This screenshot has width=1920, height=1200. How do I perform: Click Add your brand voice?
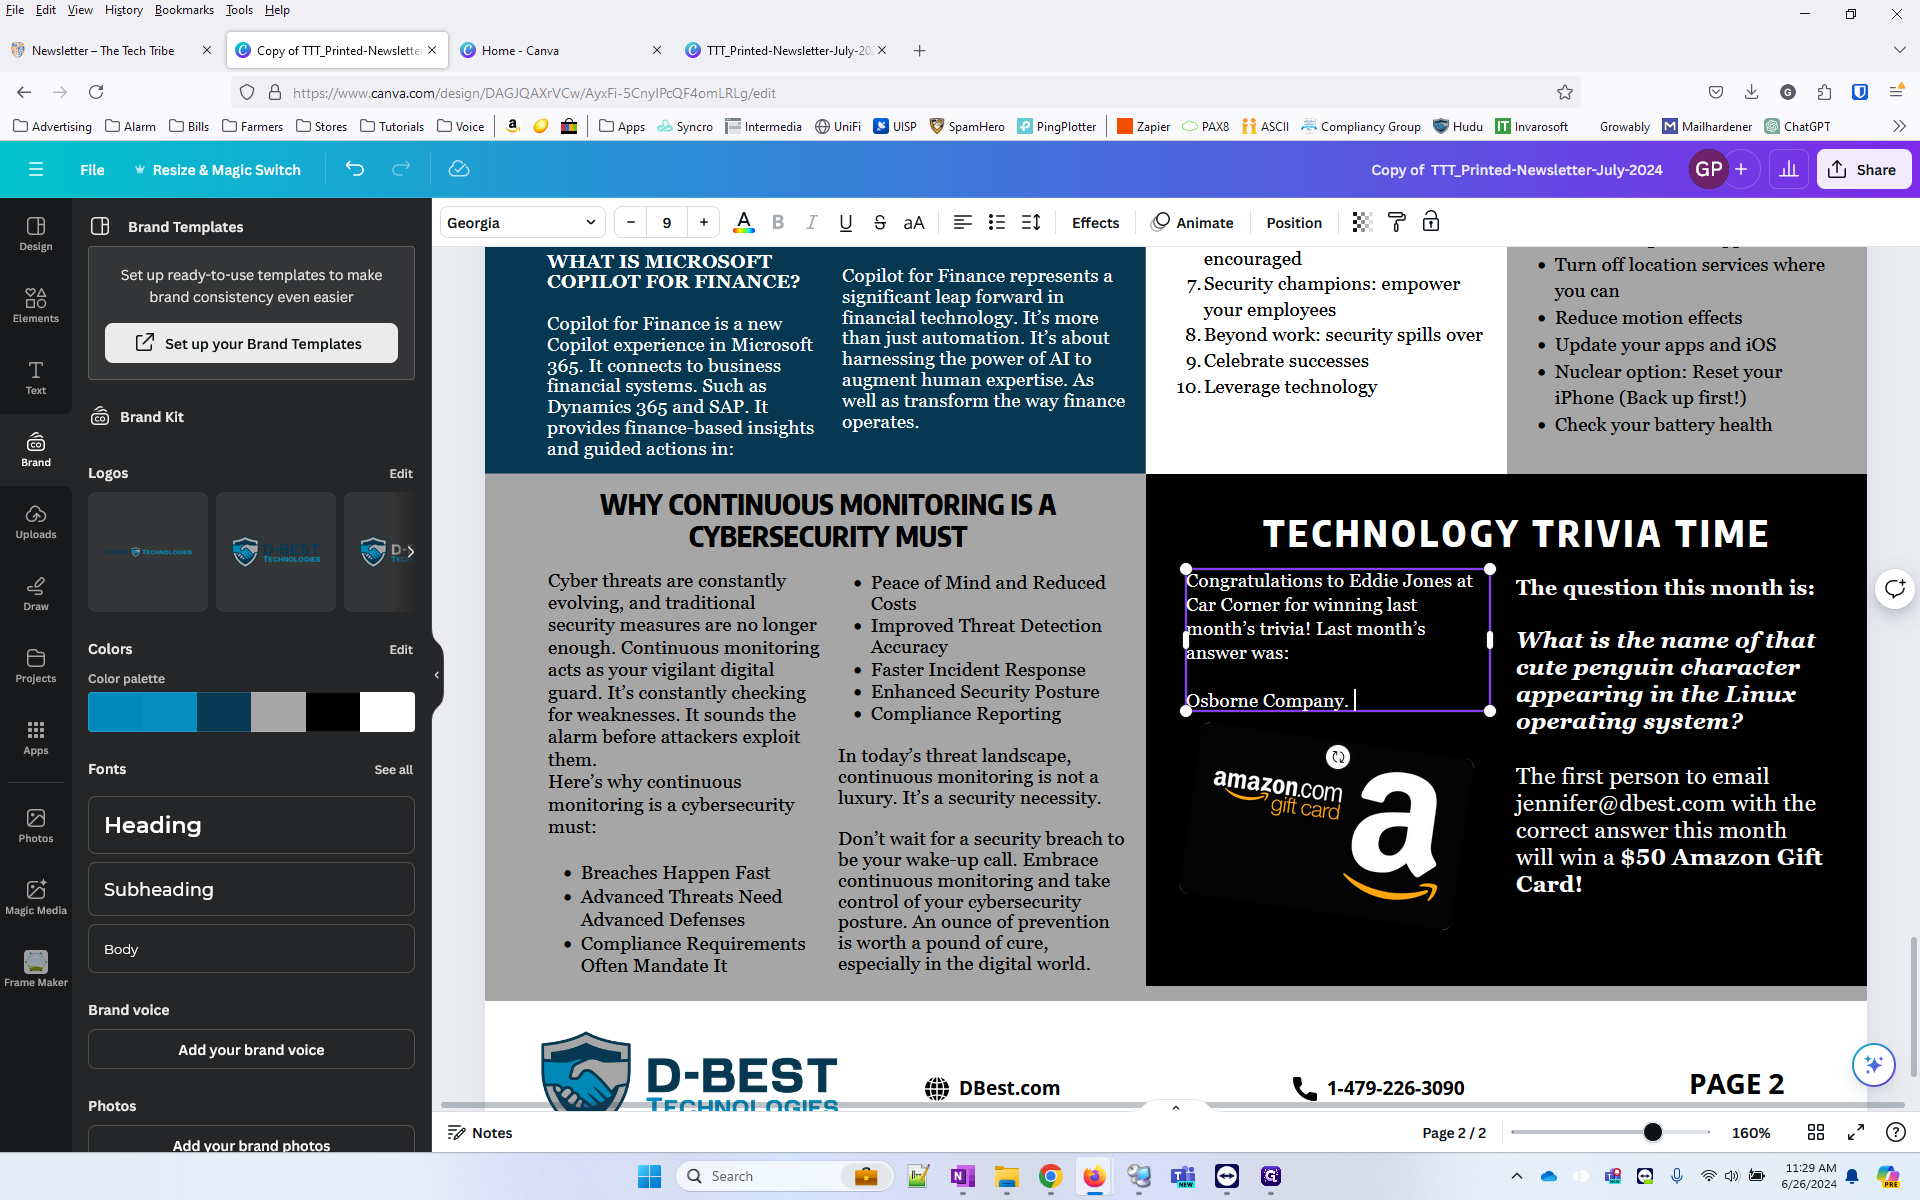click(251, 1049)
